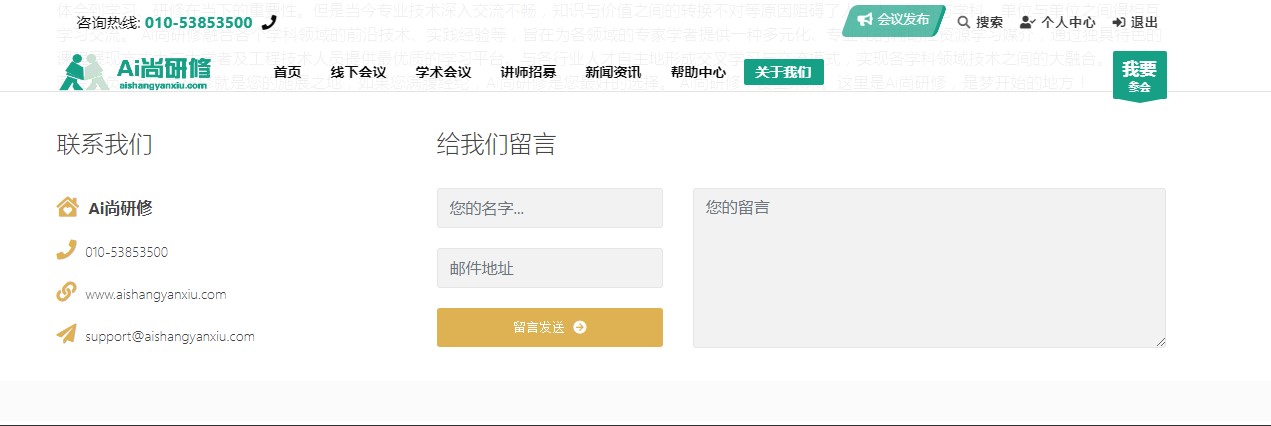
Task: Click the Ai尚研修 site logo
Action: point(135,72)
